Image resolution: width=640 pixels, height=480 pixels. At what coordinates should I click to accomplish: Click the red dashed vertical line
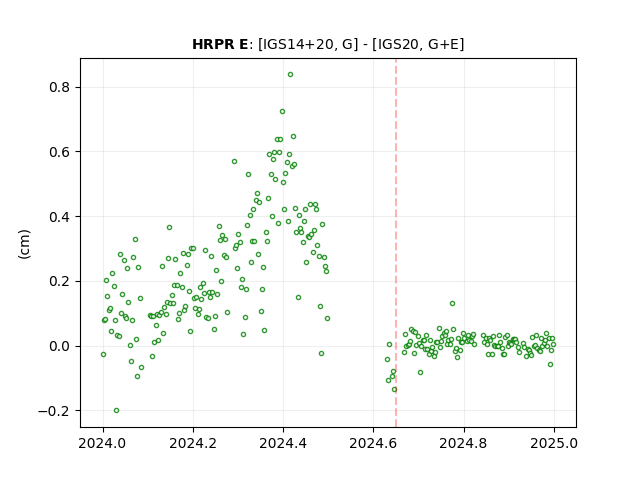coord(396,243)
